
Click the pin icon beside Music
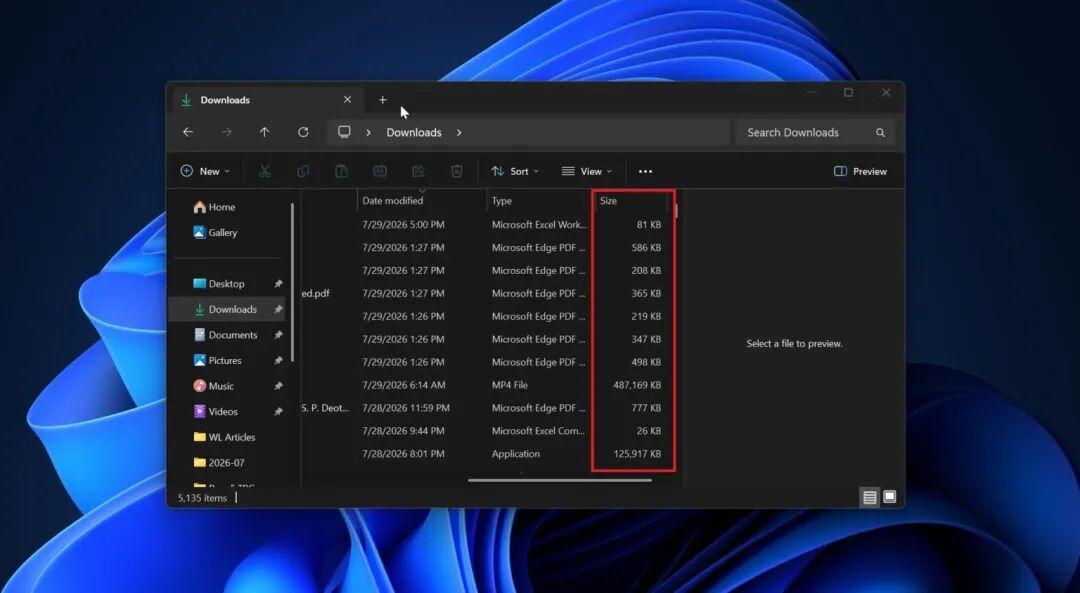coord(278,386)
